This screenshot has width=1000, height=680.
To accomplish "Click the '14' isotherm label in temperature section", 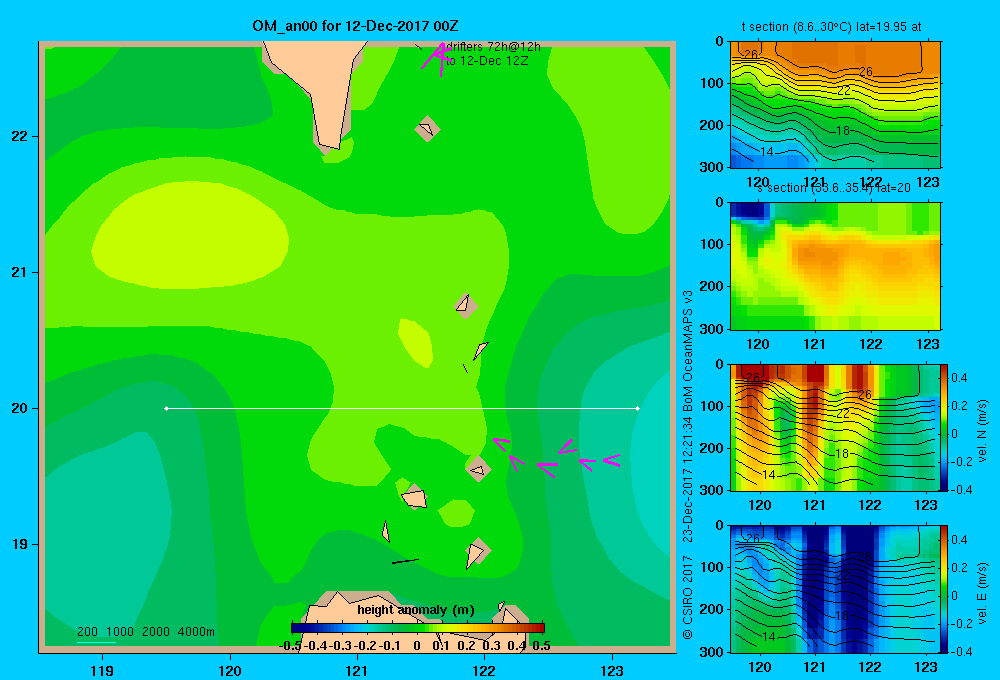I will [767, 152].
